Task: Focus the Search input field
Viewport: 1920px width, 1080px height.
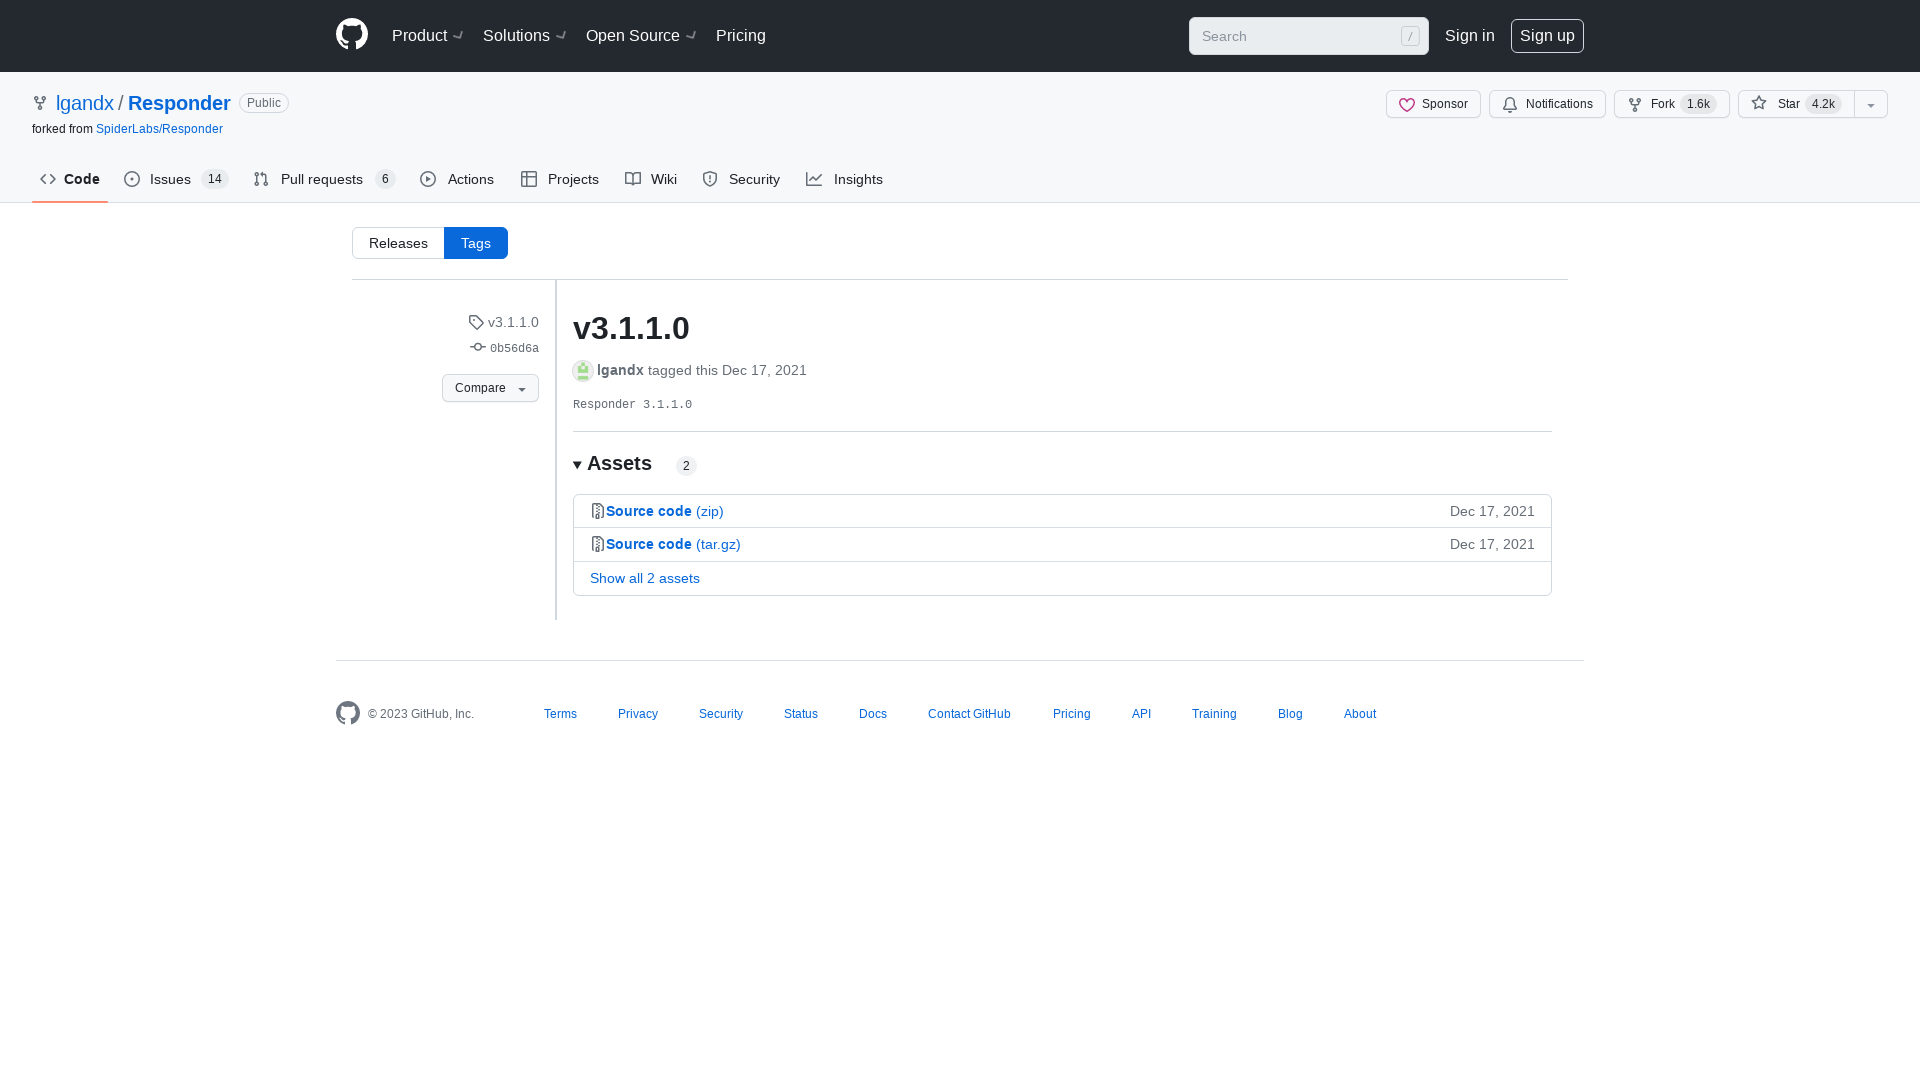Action: tap(1308, 36)
